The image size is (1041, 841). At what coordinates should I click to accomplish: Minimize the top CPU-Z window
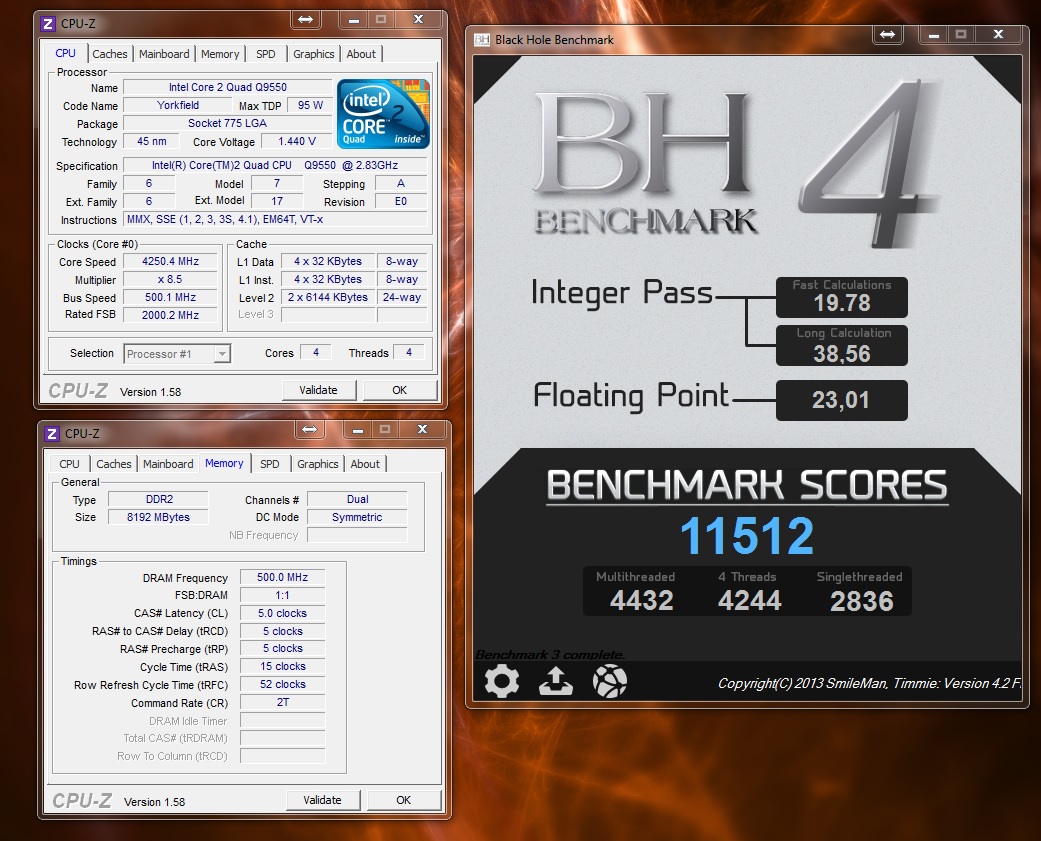[354, 20]
